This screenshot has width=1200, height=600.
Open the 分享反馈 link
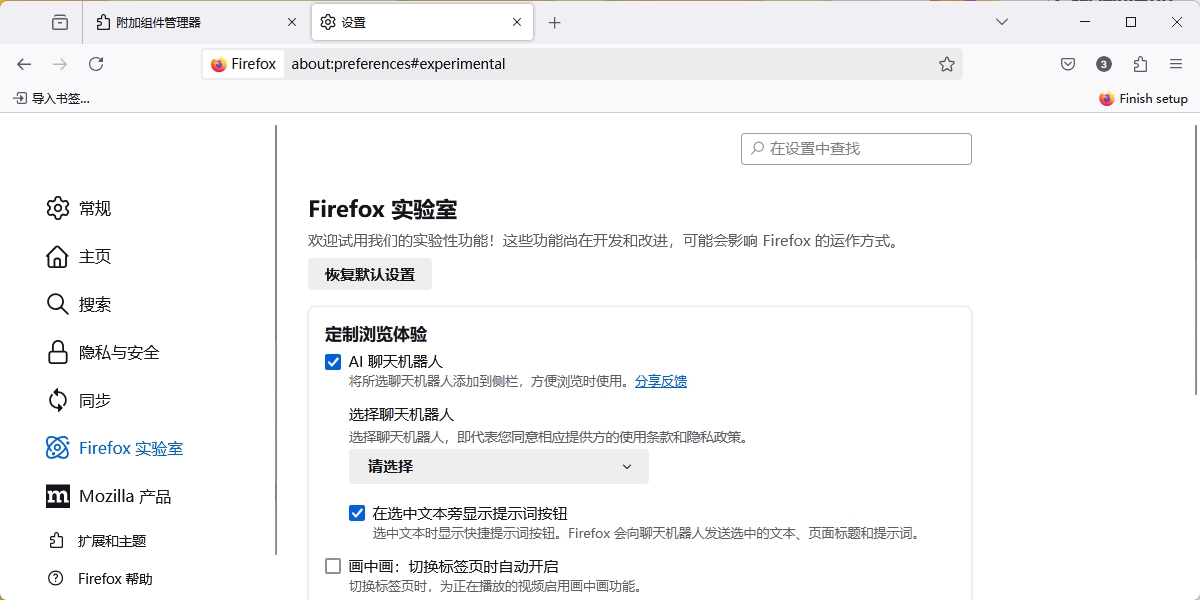pos(660,381)
